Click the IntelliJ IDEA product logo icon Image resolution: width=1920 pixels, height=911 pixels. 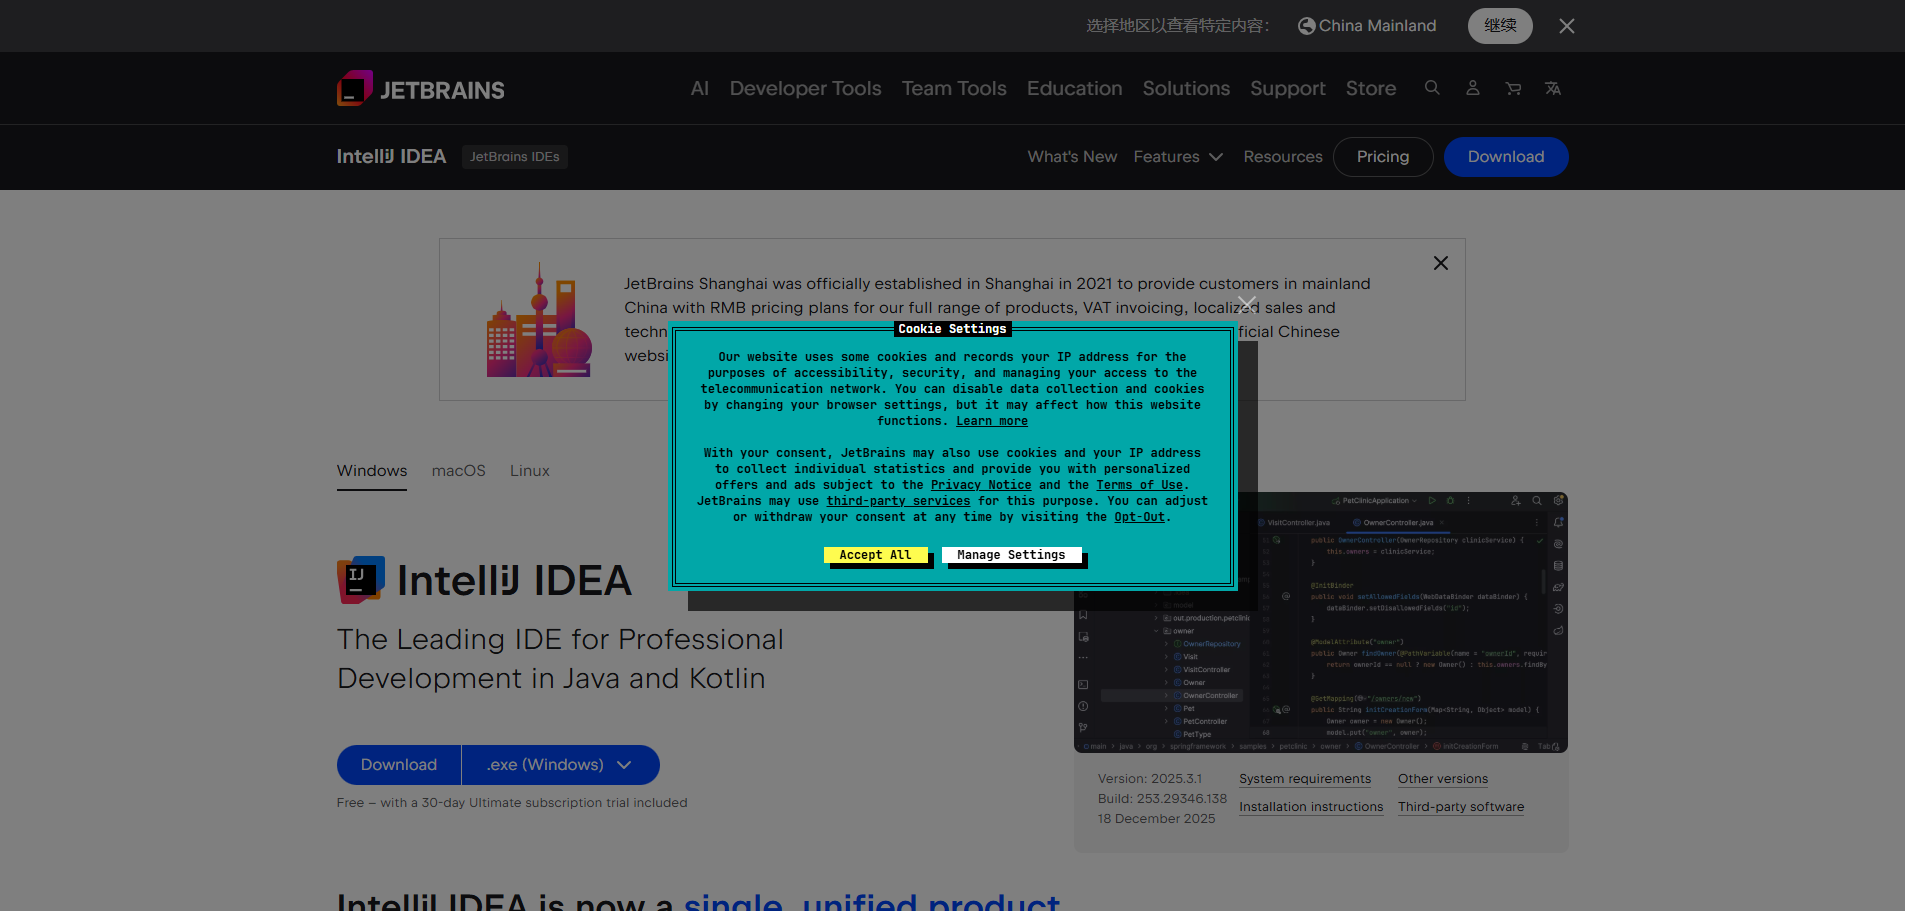361,580
